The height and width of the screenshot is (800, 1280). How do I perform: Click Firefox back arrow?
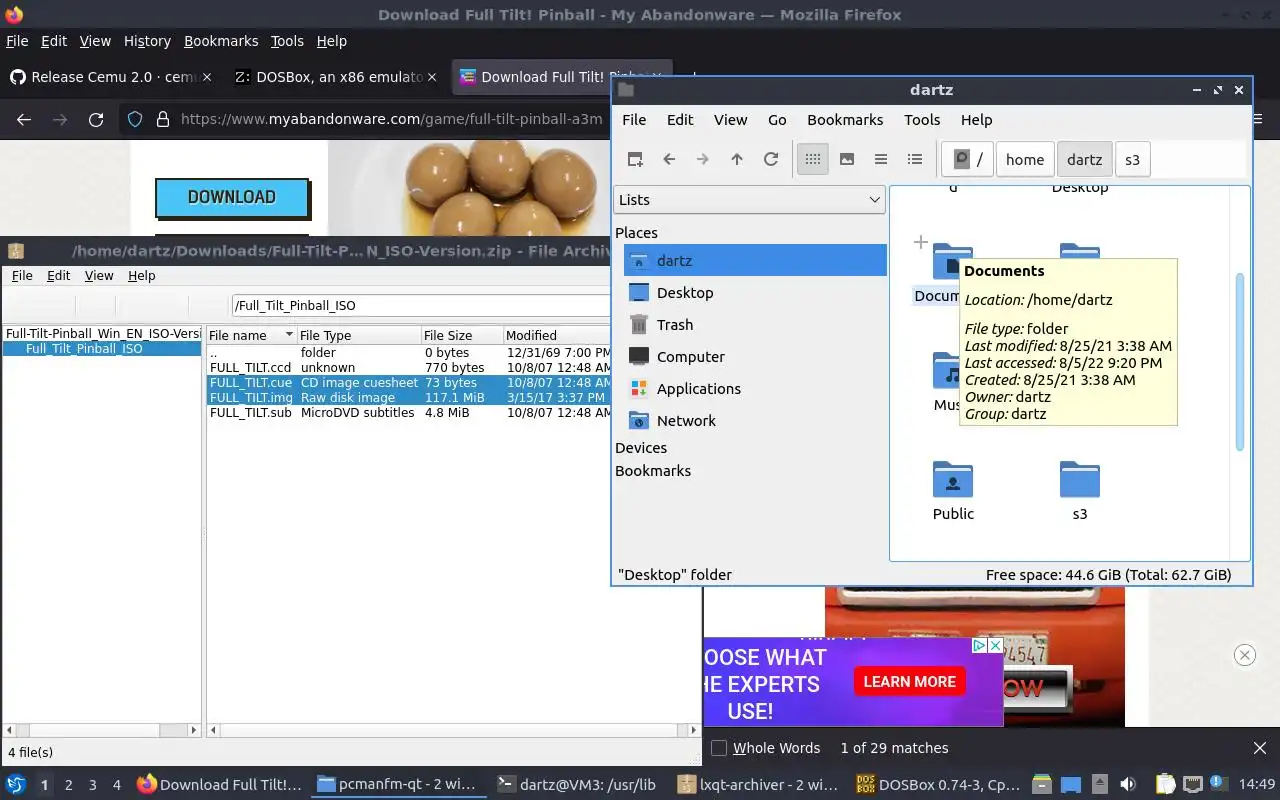click(x=24, y=119)
